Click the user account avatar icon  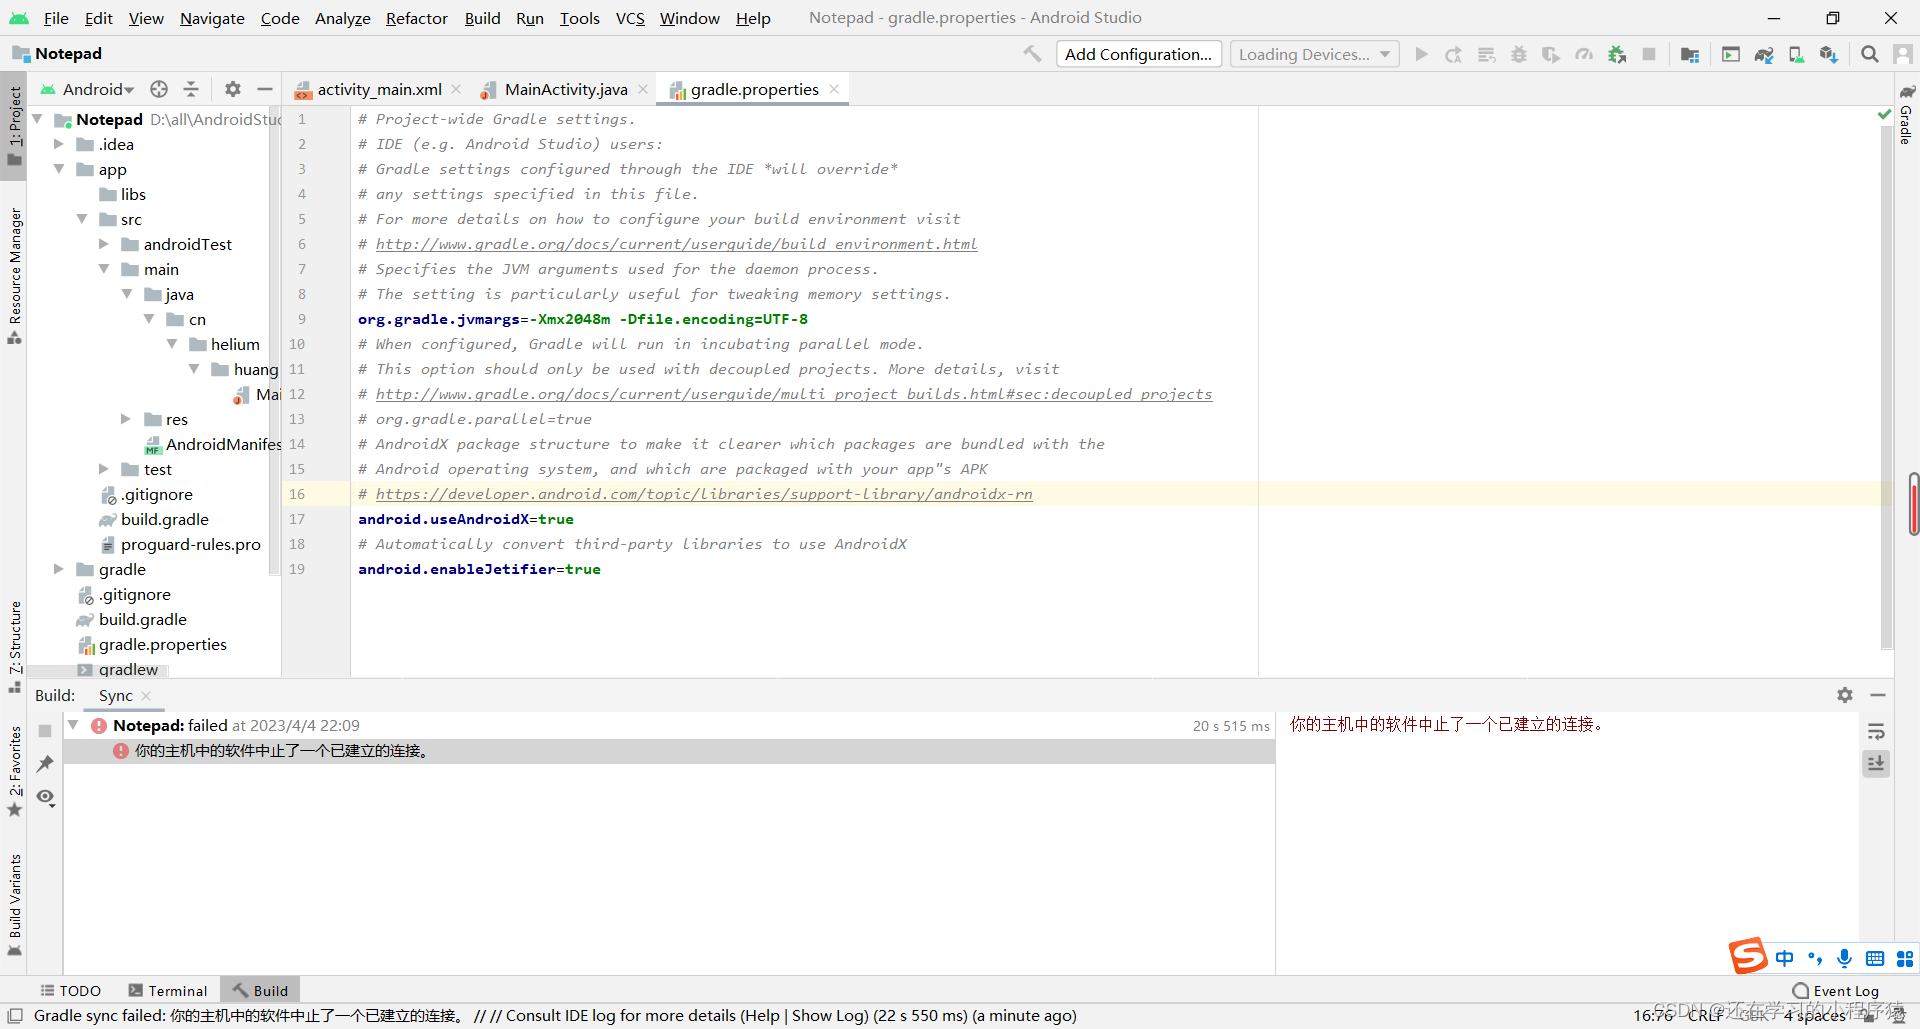(1903, 54)
